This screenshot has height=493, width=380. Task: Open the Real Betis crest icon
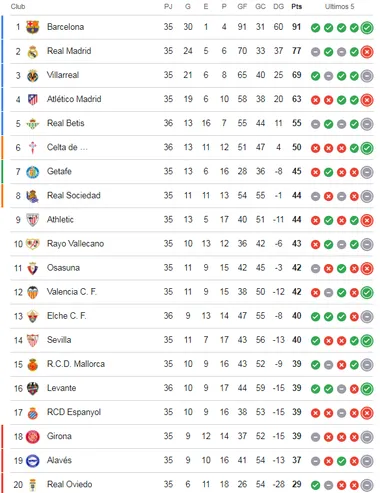coord(32,124)
